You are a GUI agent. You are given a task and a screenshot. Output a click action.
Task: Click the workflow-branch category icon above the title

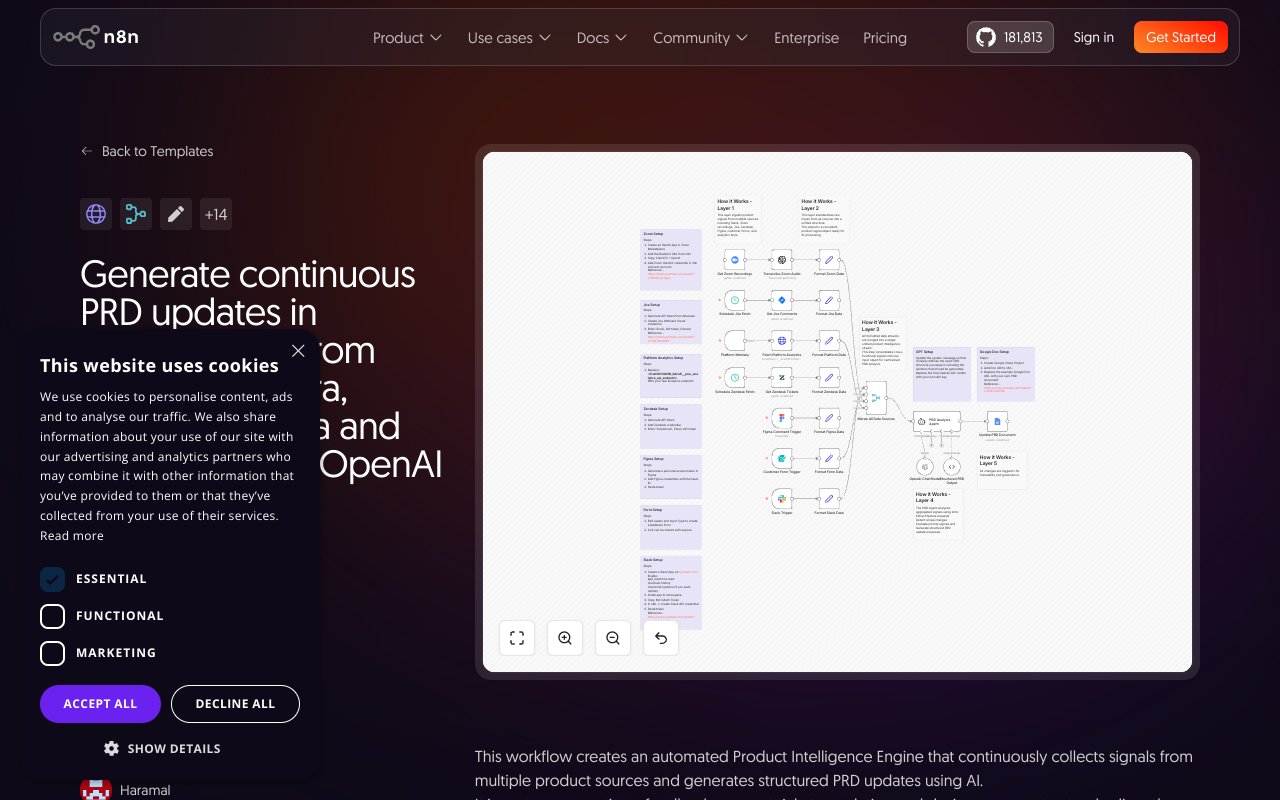coord(136,214)
